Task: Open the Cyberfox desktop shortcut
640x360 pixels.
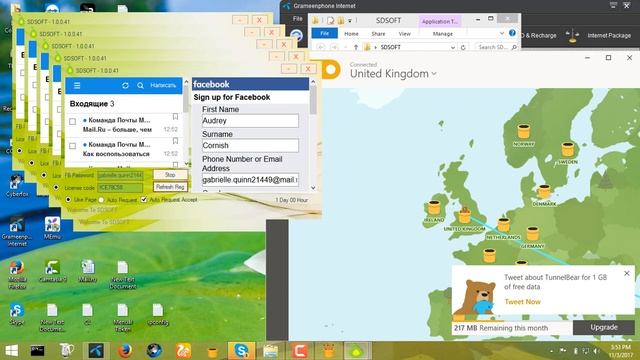Action: pos(17,186)
